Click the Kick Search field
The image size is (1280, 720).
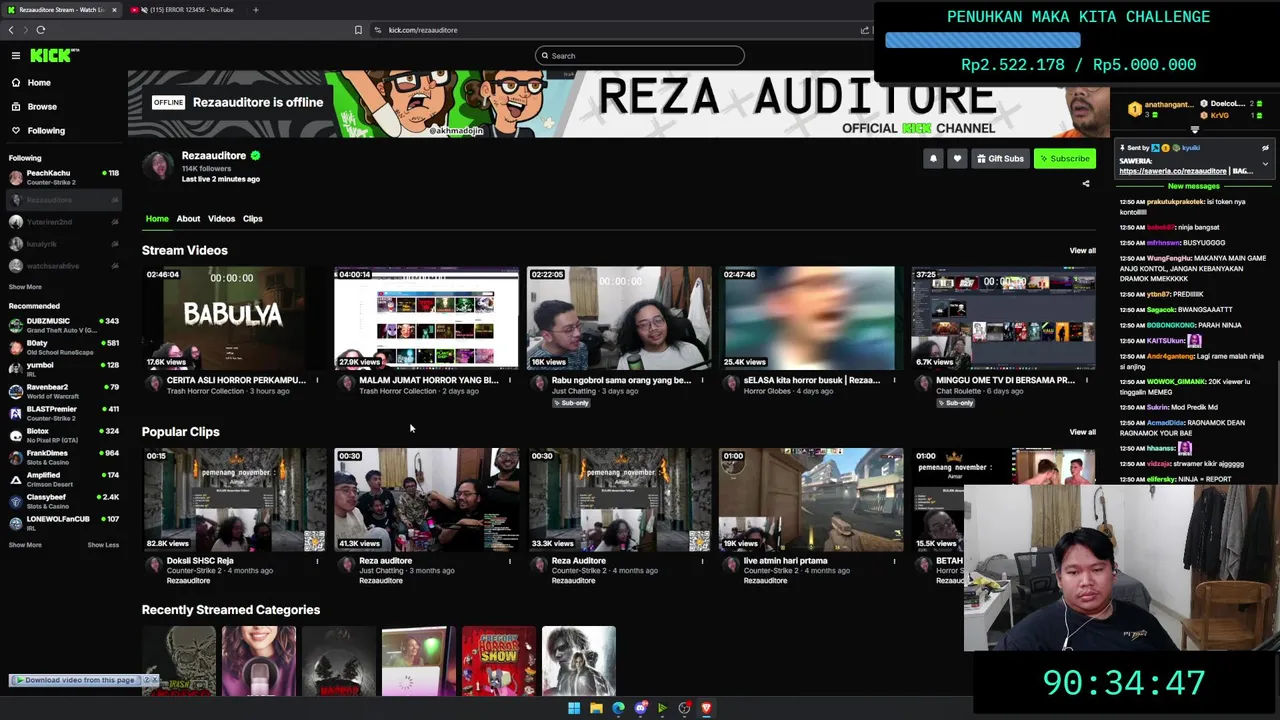640,56
